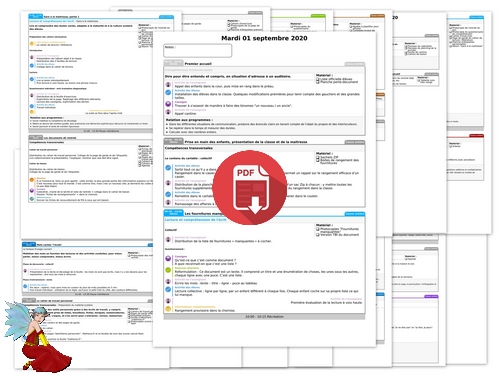Check the 'Photocopies Fournitures manquantes' box
The width and height of the screenshot is (500, 375).
pos(318,229)
